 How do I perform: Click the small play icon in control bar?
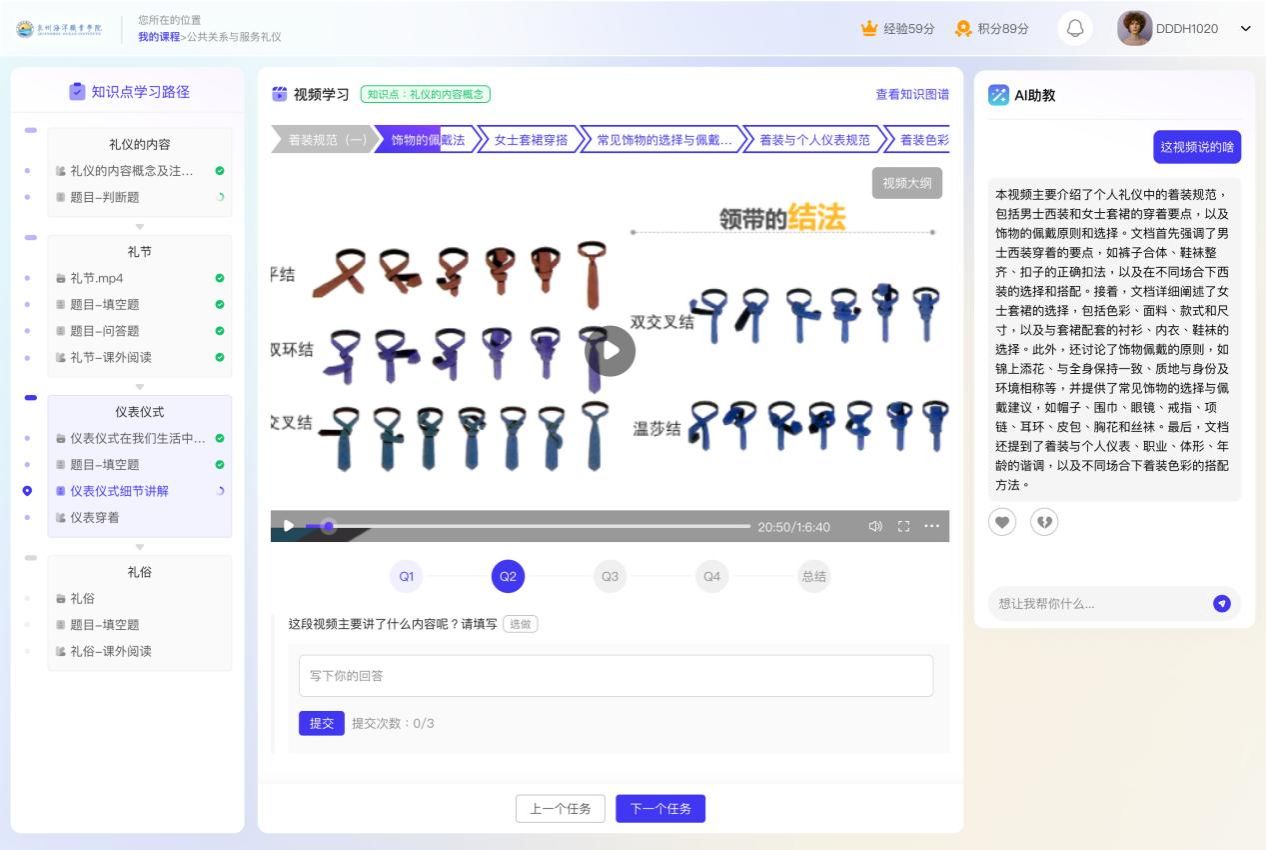coord(289,526)
